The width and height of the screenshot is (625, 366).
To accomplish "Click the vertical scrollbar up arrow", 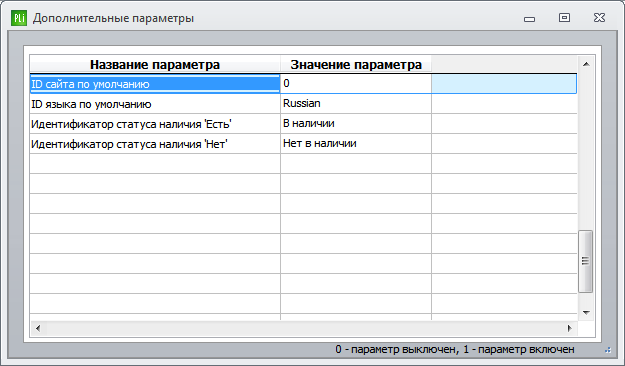I will tap(586, 64).
